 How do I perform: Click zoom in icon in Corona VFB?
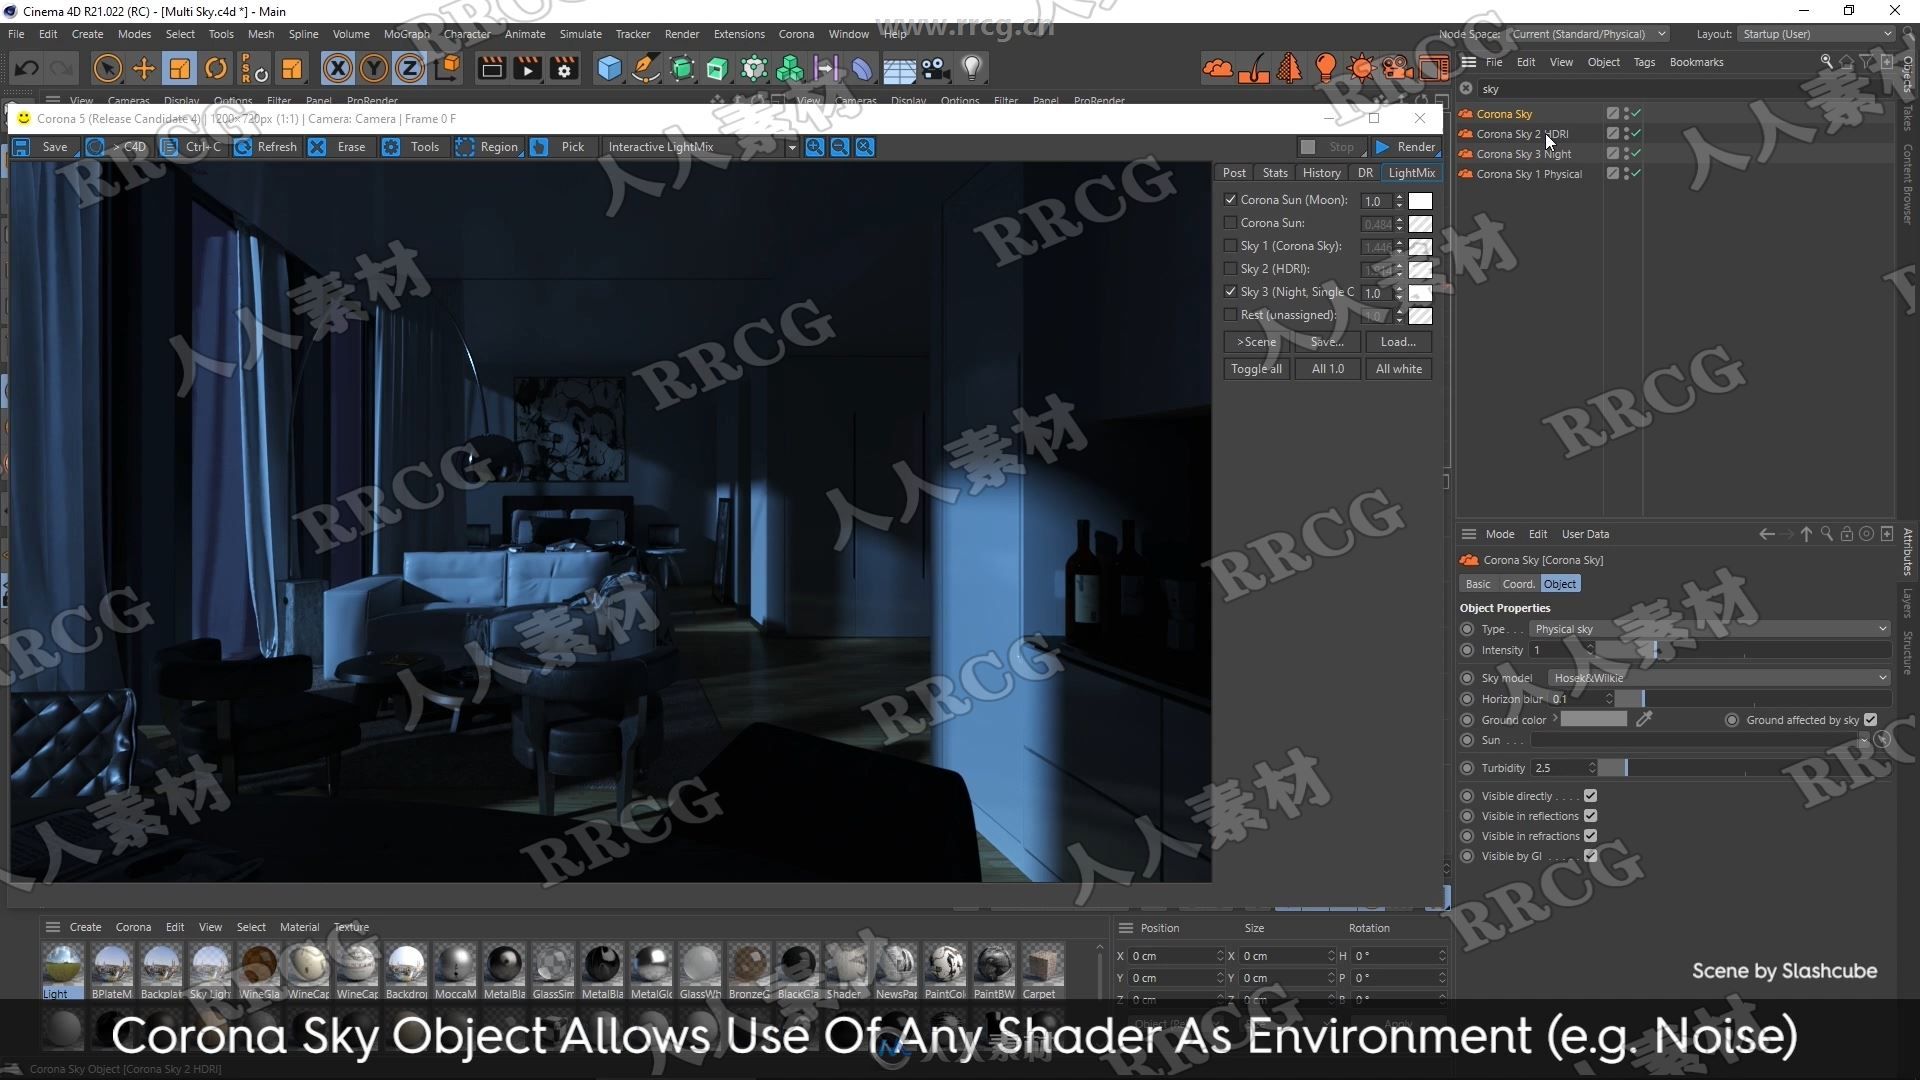point(815,147)
